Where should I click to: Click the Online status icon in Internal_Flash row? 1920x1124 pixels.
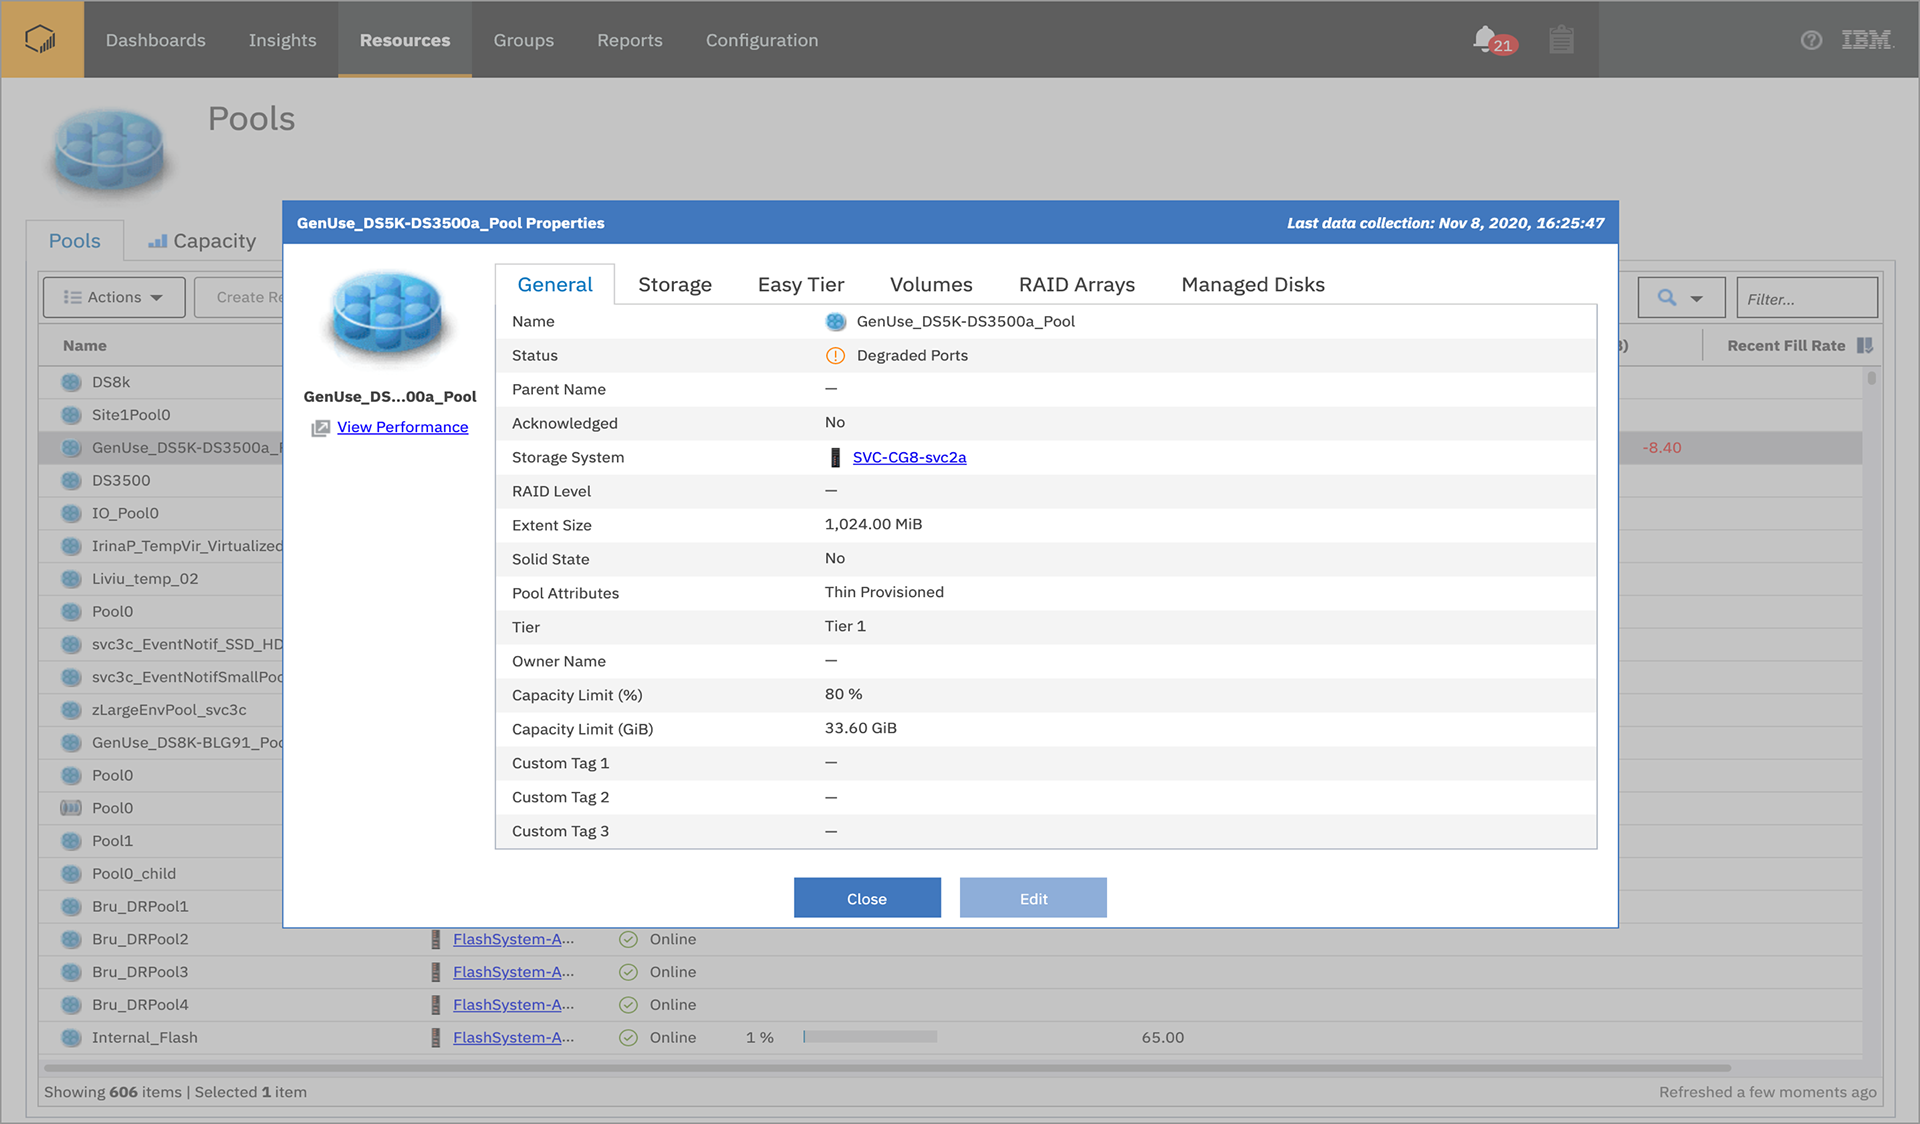point(628,1038)
